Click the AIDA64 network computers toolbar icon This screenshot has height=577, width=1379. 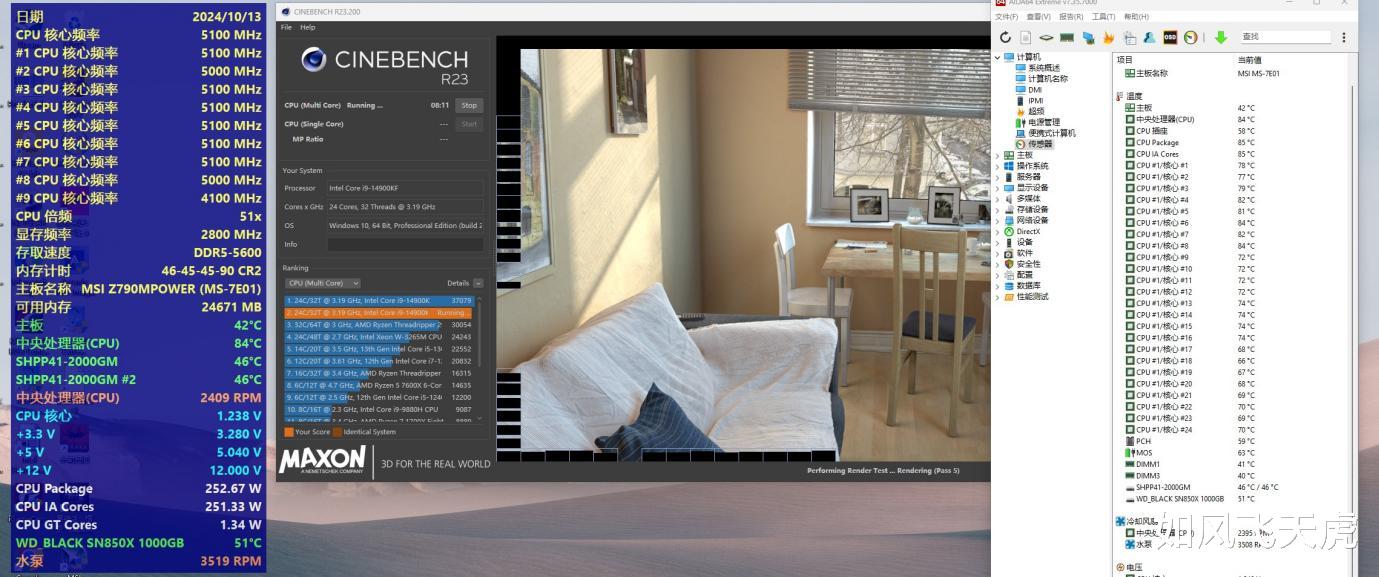pos(1088,38)
